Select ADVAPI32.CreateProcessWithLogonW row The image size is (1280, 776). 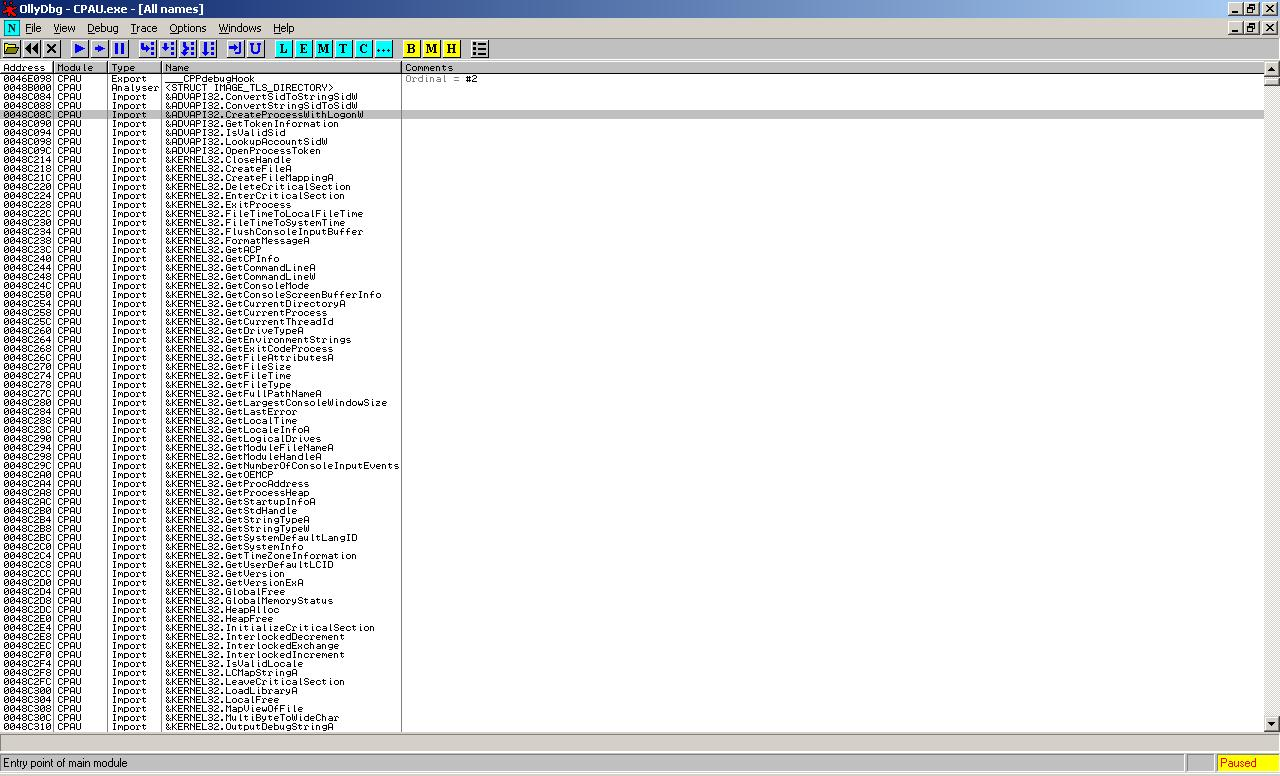(632, 115)
